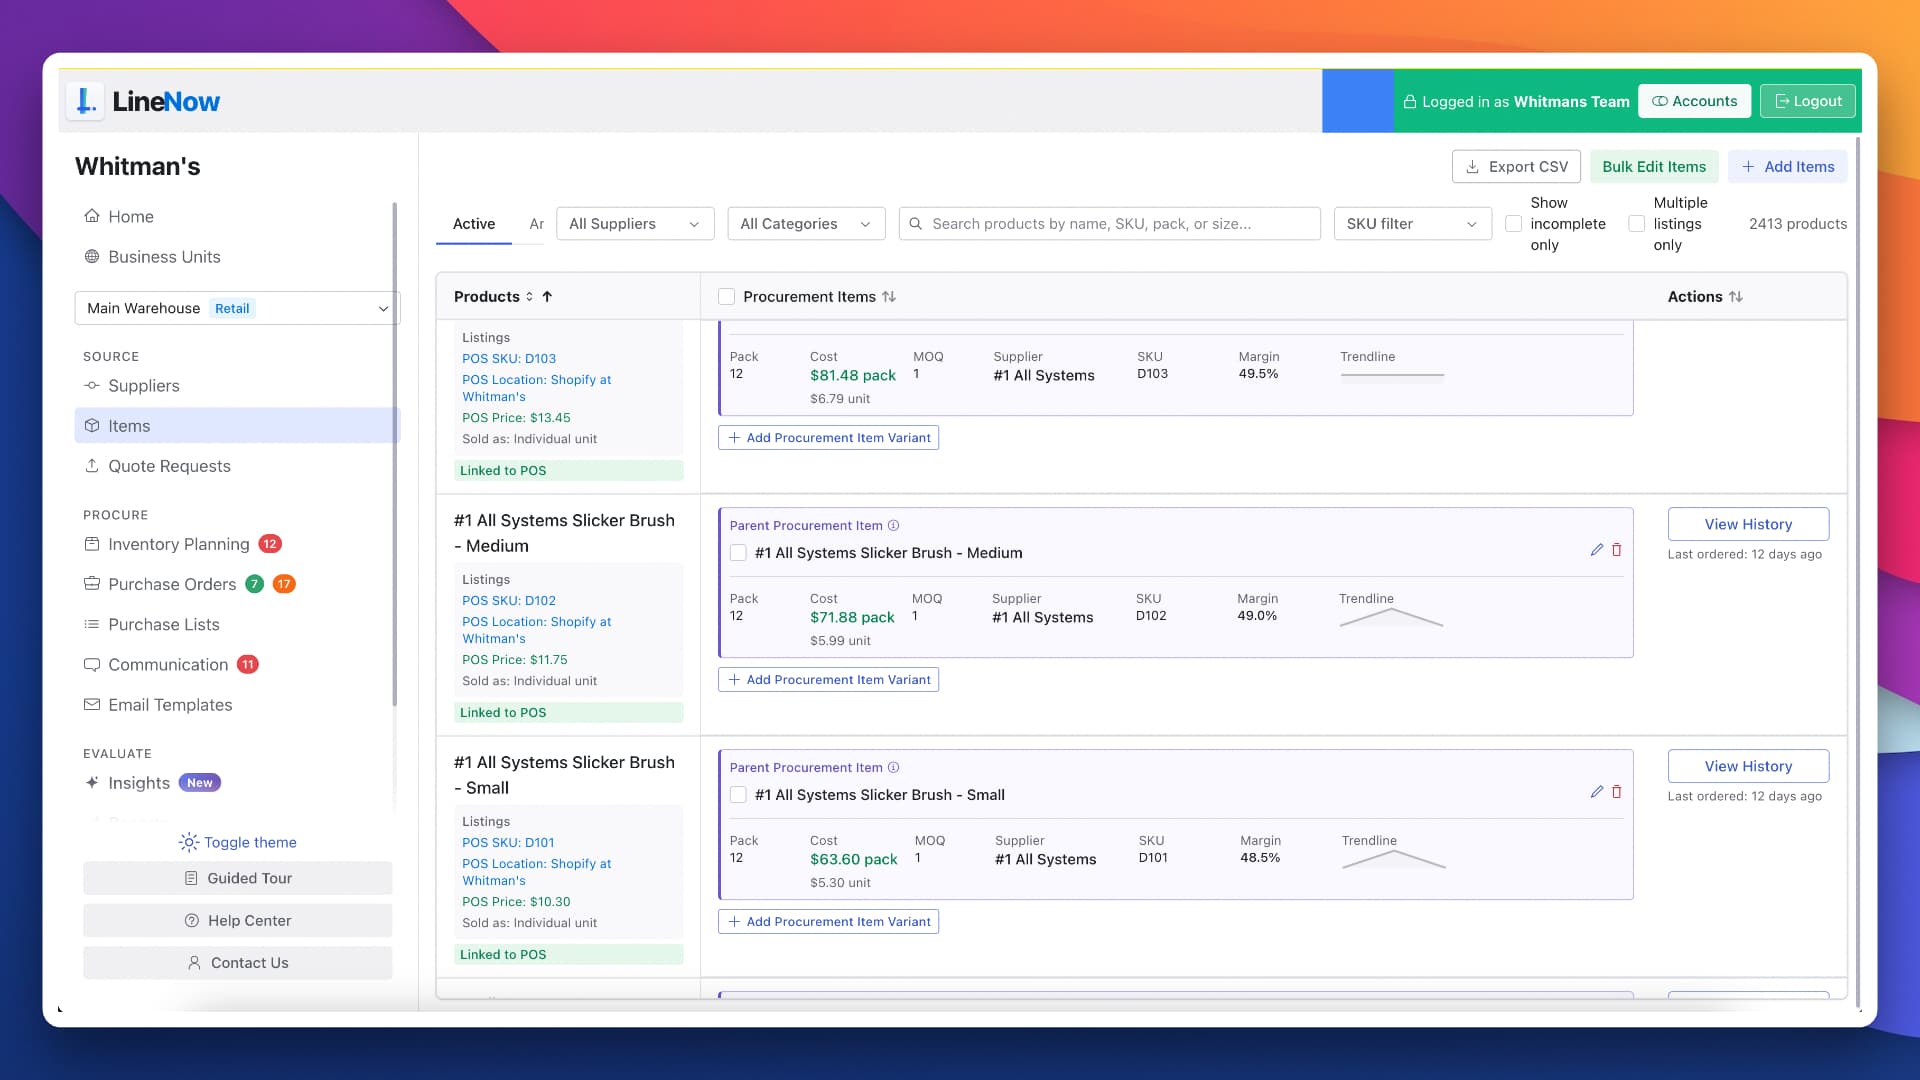Screen dimensions: 1920x1080
Task: Sort by Actions column arrows icon
Action: click(x=1736, y=297)
